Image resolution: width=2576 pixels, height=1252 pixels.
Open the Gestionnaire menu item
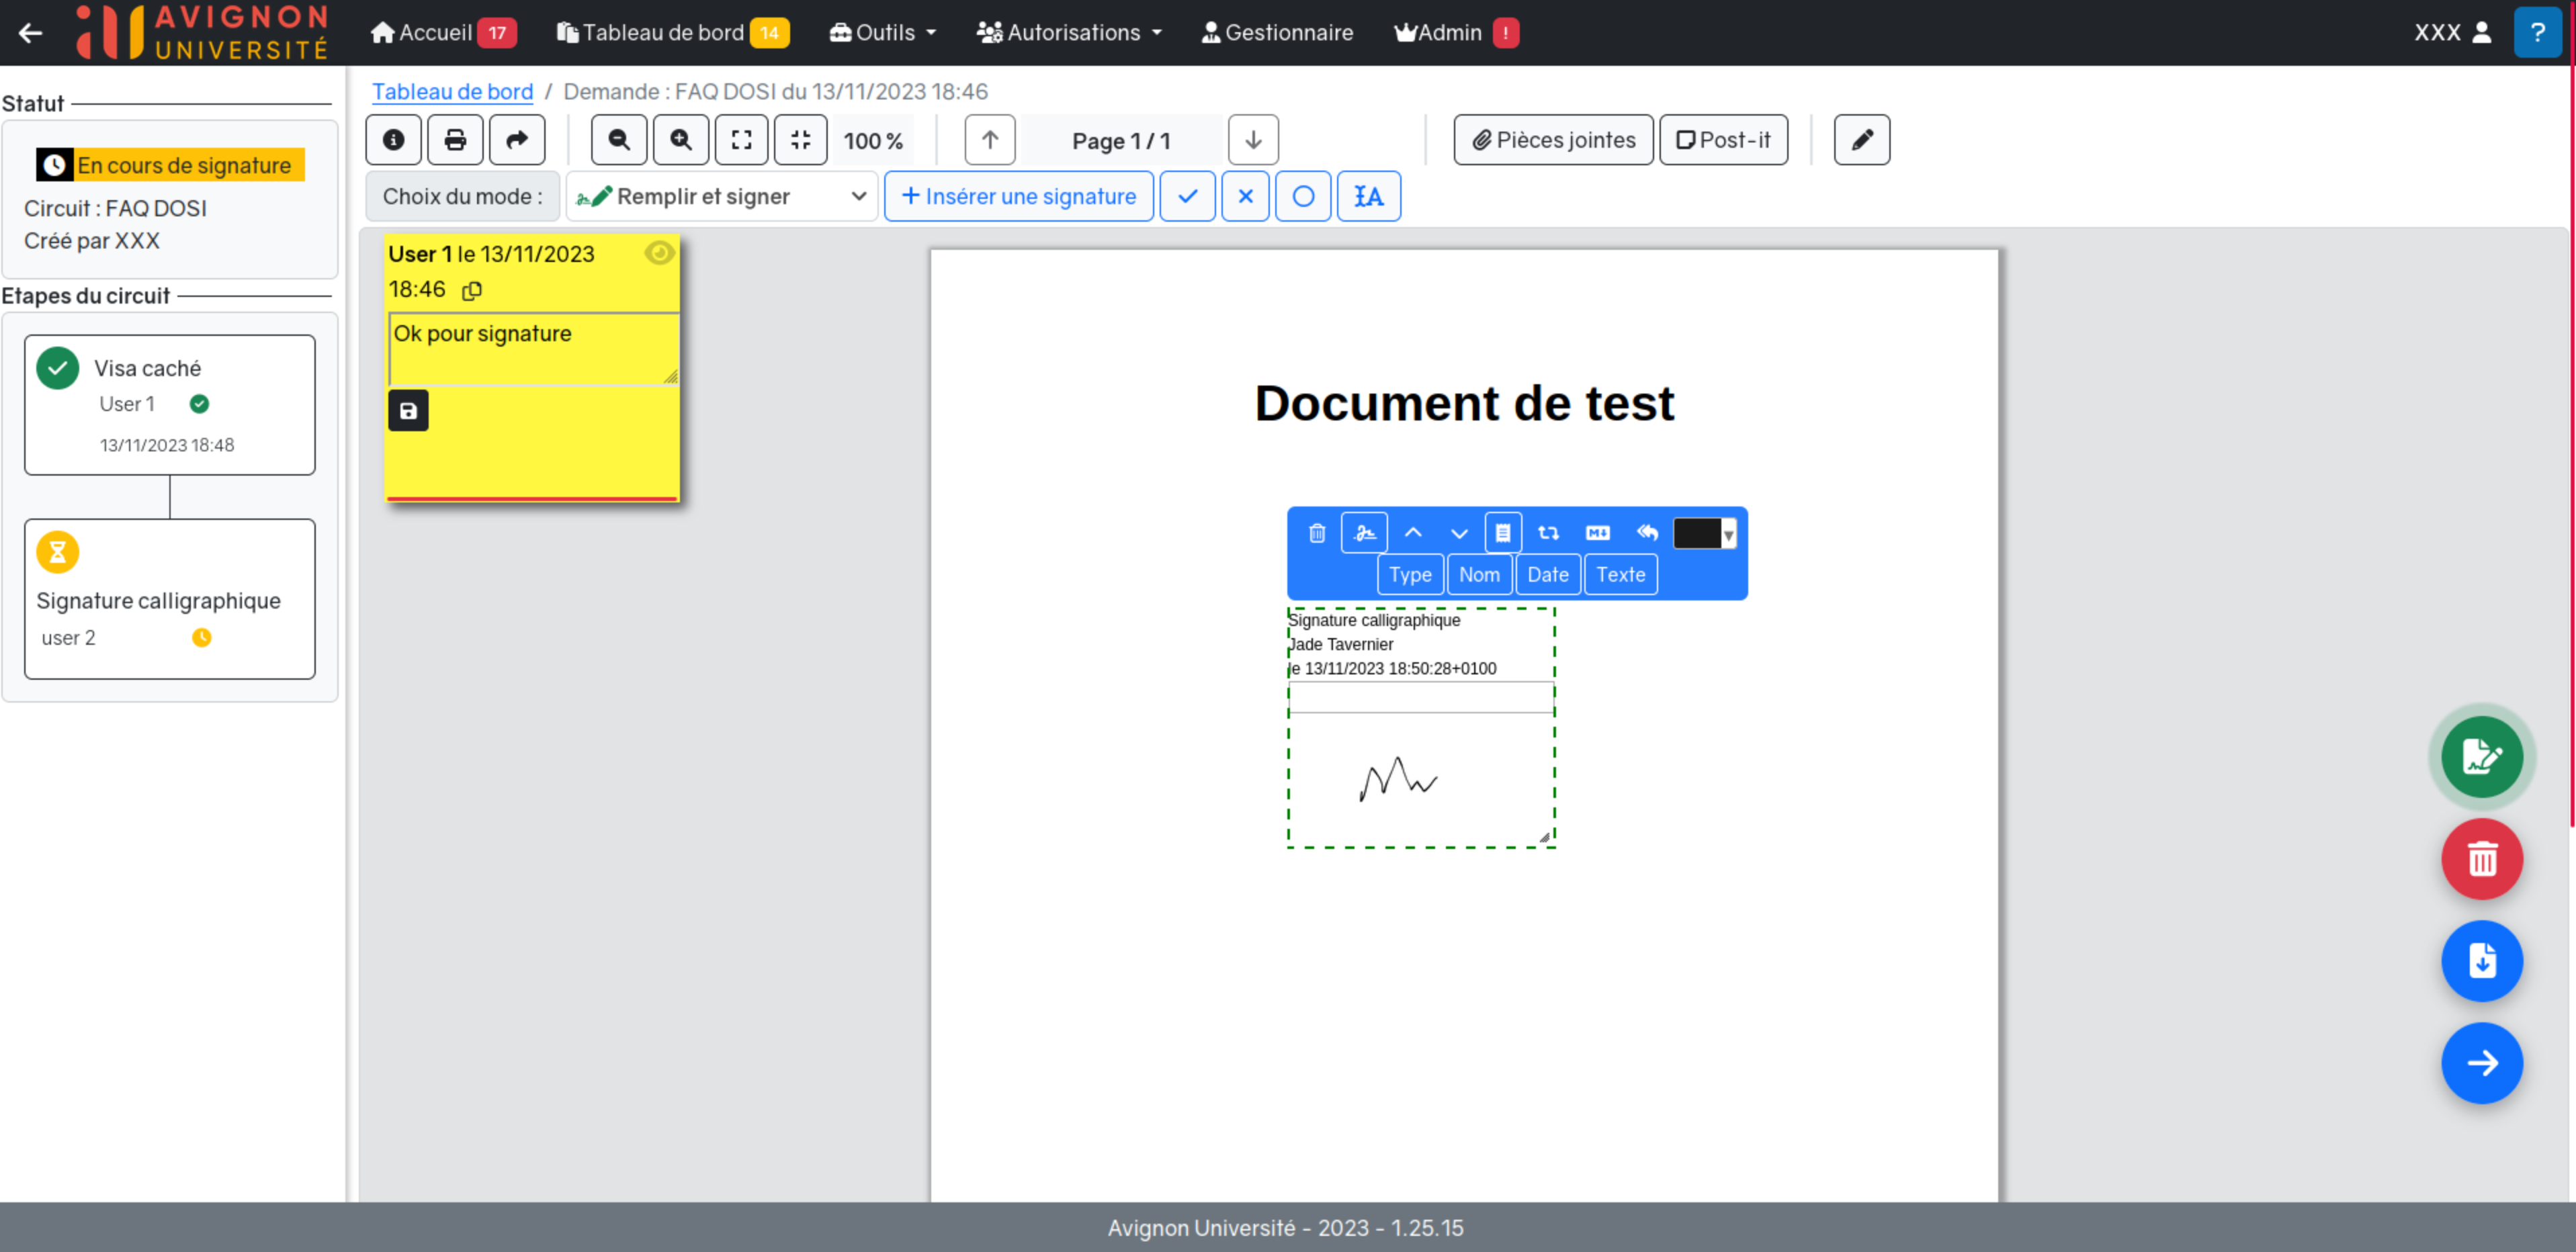pyautogui.click(x=1277, y=33)
